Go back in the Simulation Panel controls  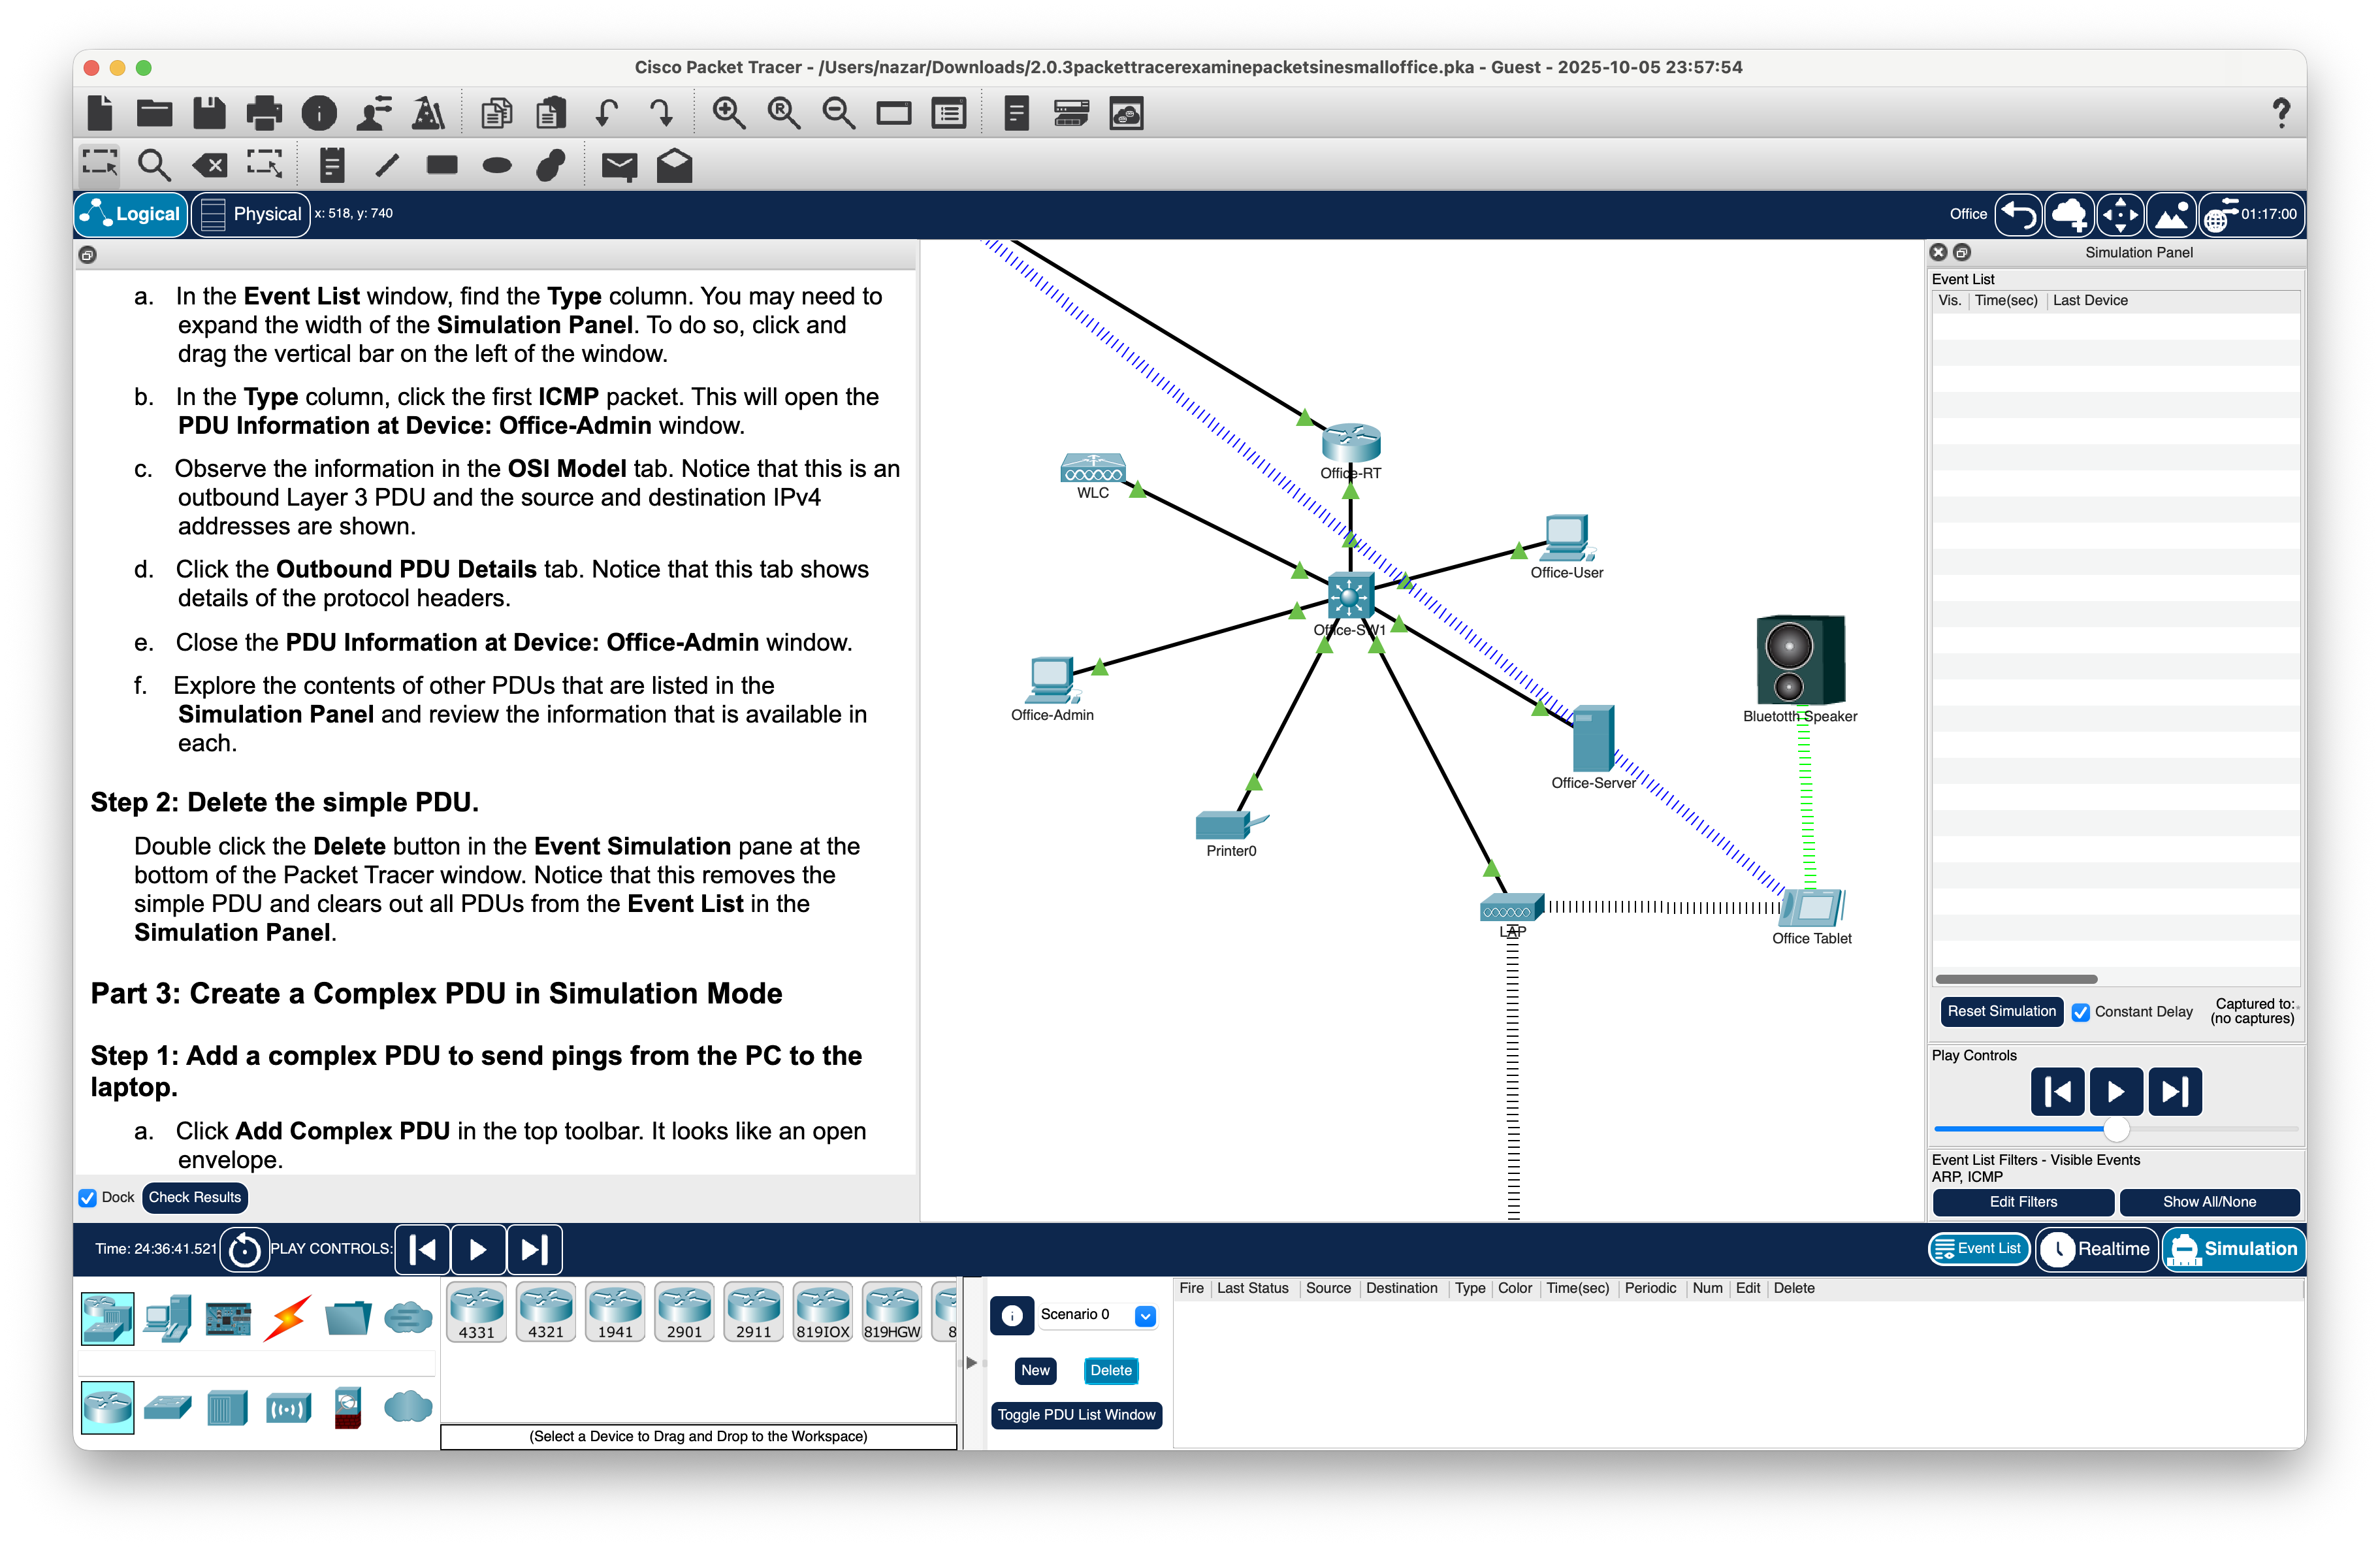click(2058, 1092)
